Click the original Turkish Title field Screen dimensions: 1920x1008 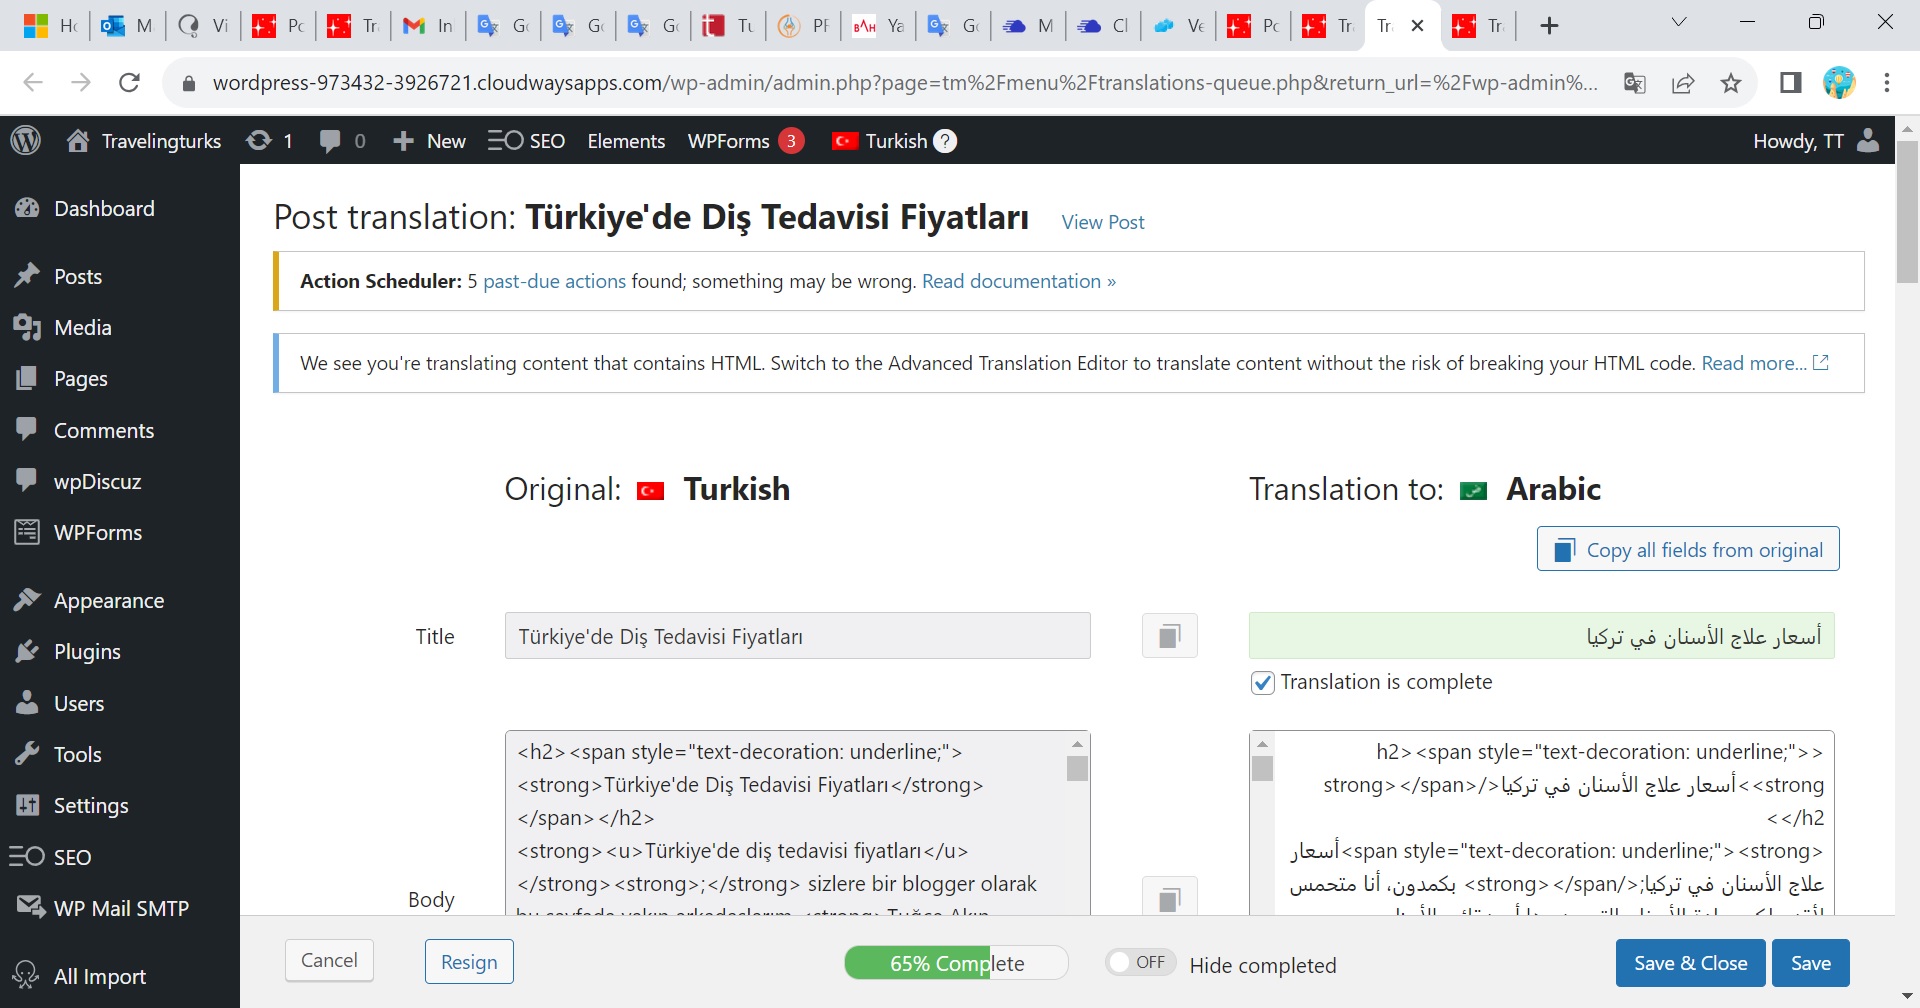(x=798, y=636)
